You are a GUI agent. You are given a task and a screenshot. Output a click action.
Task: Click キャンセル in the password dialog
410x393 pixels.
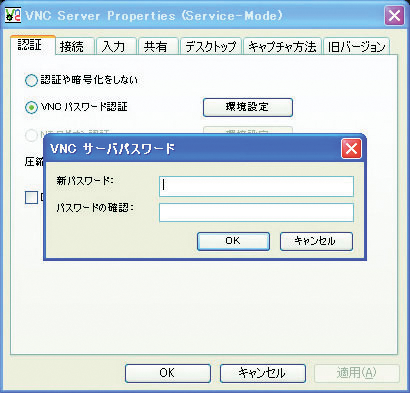pyautogui.click(x=316, y=241)
